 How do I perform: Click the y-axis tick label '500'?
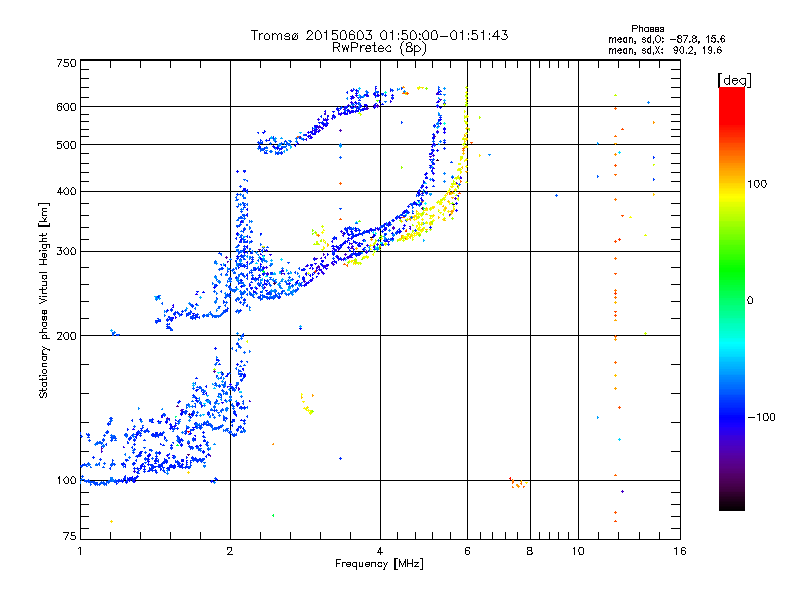click(66, 145)
